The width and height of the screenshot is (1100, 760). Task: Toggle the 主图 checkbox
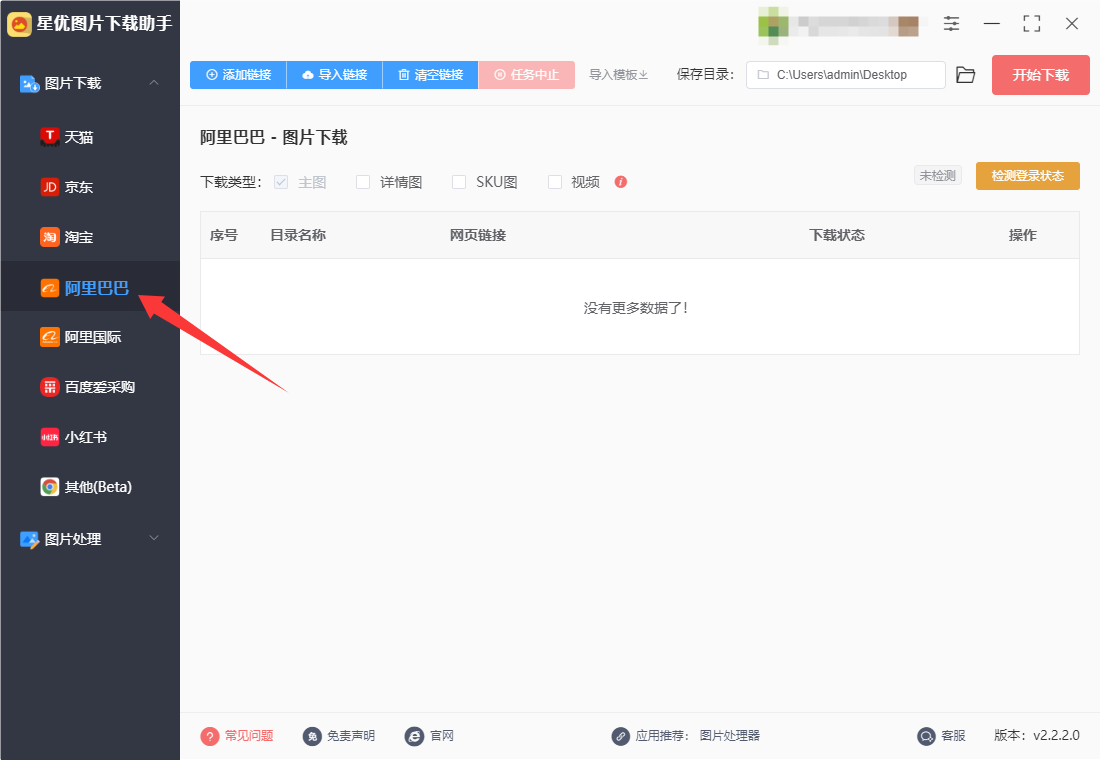(x=281, y=182)
